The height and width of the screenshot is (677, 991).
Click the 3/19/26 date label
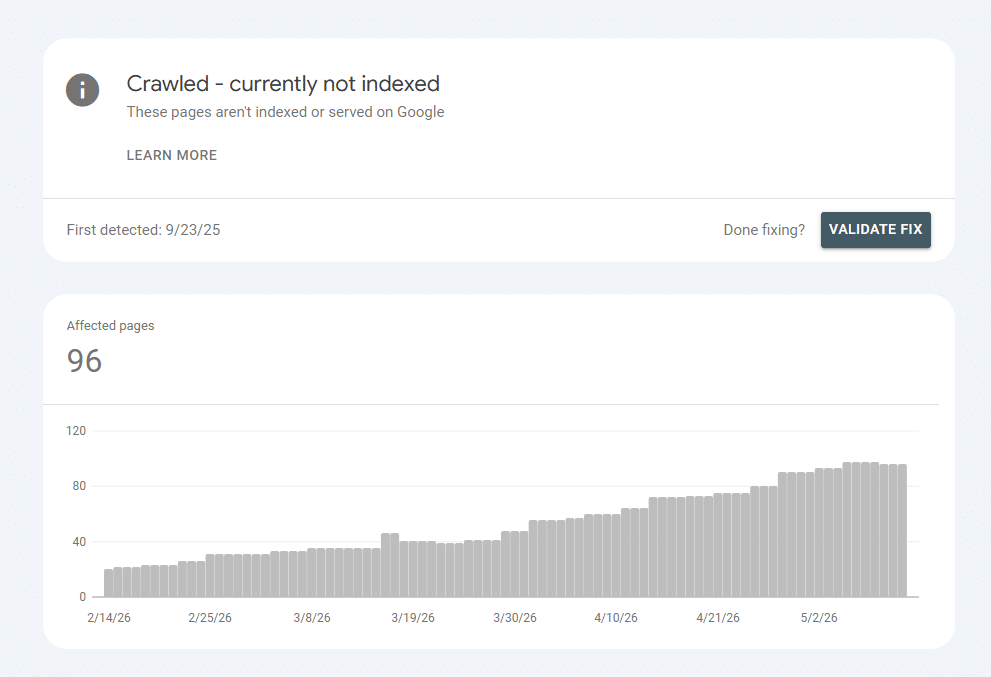(x=413, y=618)
